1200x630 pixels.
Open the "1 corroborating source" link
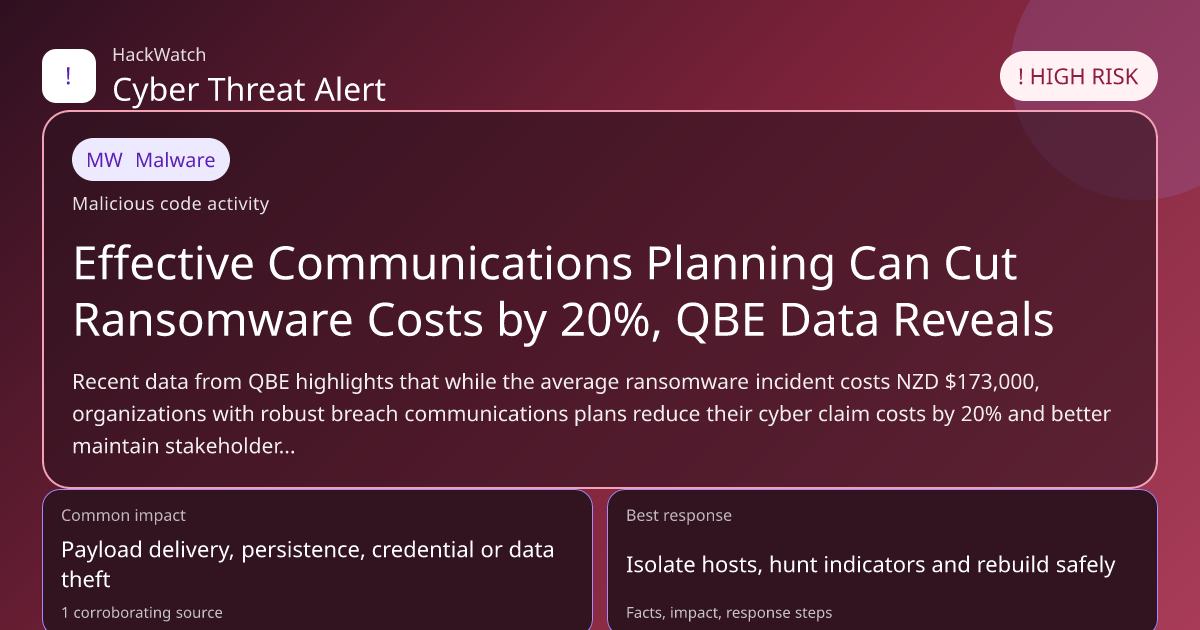pyautogui.click(x=142, y=612)
